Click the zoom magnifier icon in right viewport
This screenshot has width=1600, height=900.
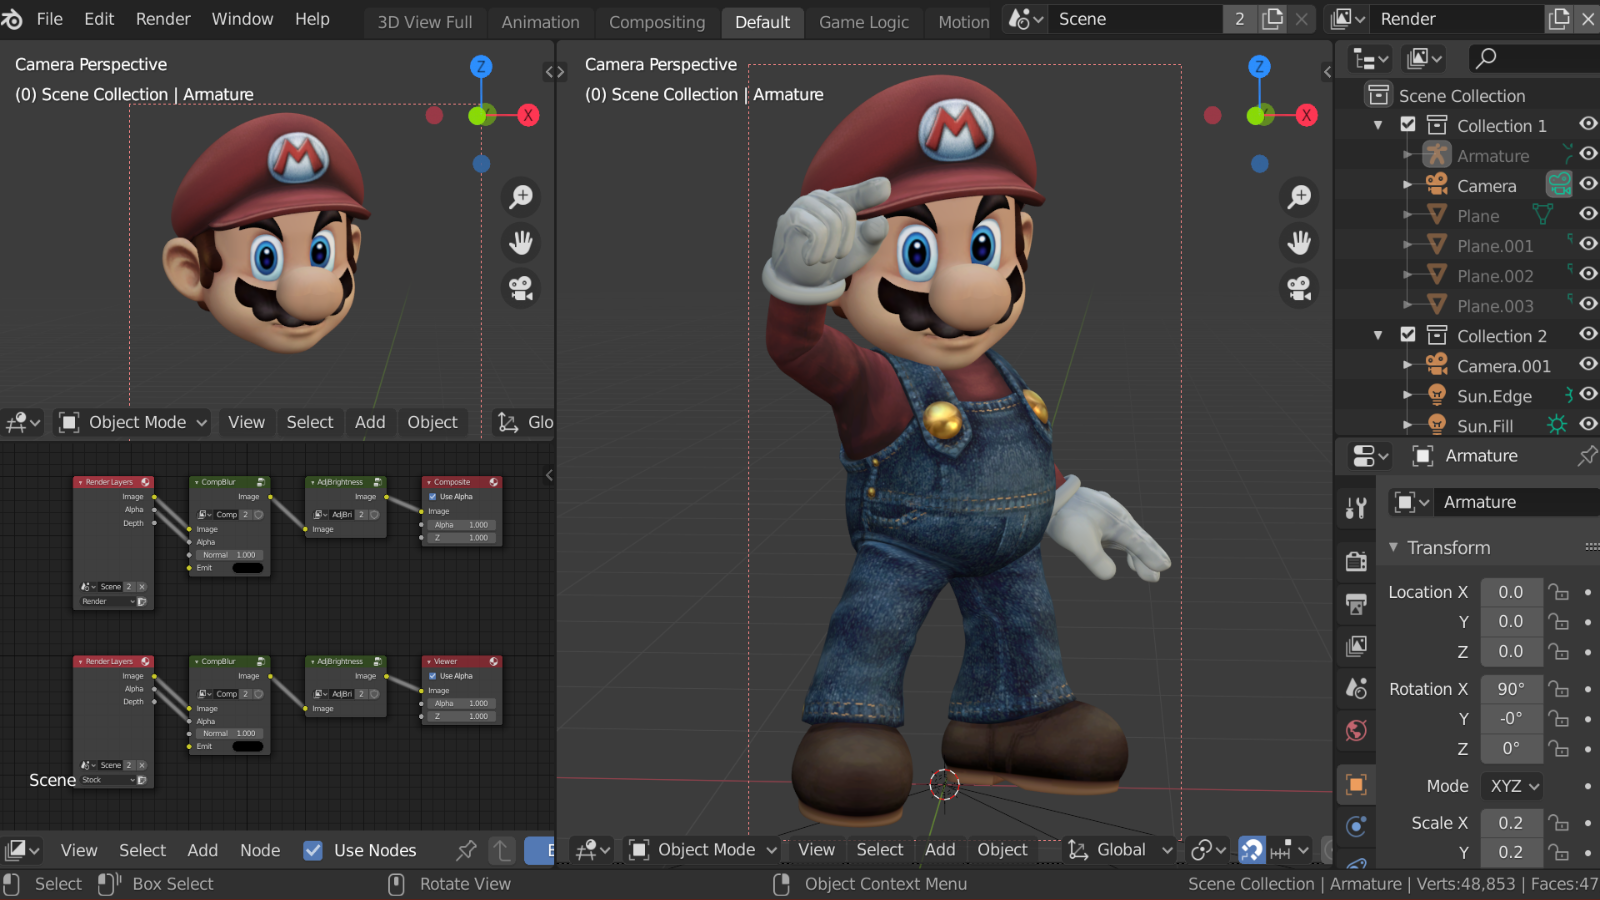coord(1299,197)
